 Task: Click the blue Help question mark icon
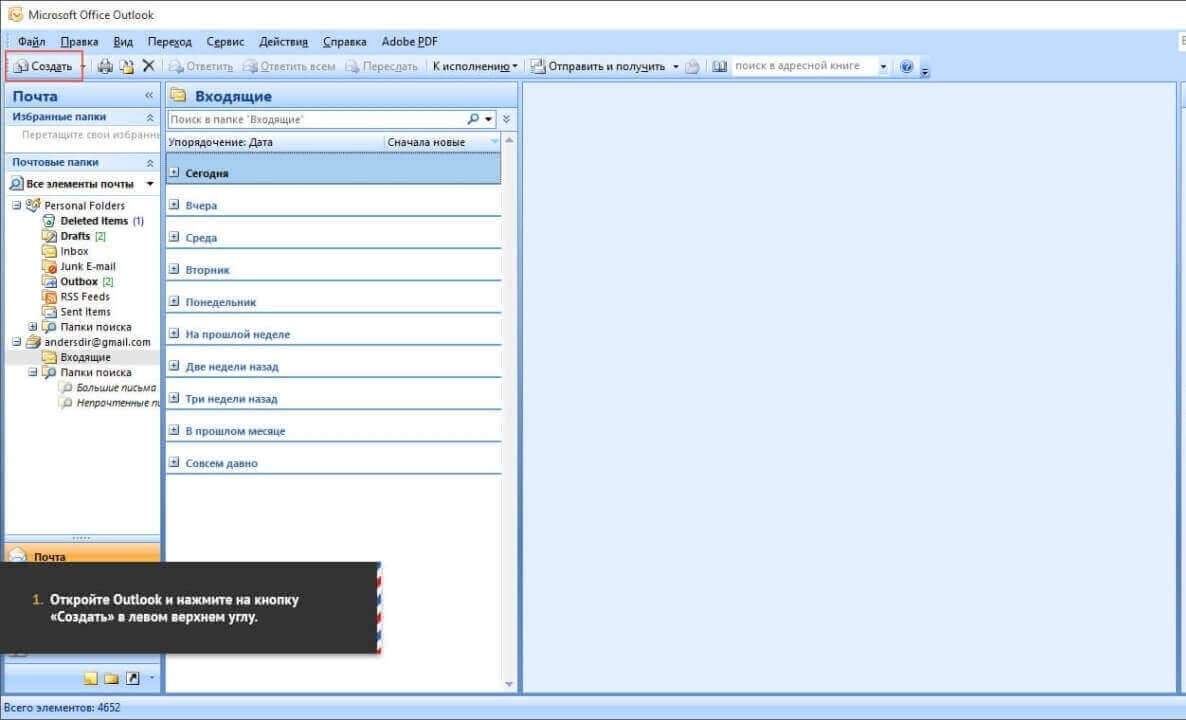(906, 67)
